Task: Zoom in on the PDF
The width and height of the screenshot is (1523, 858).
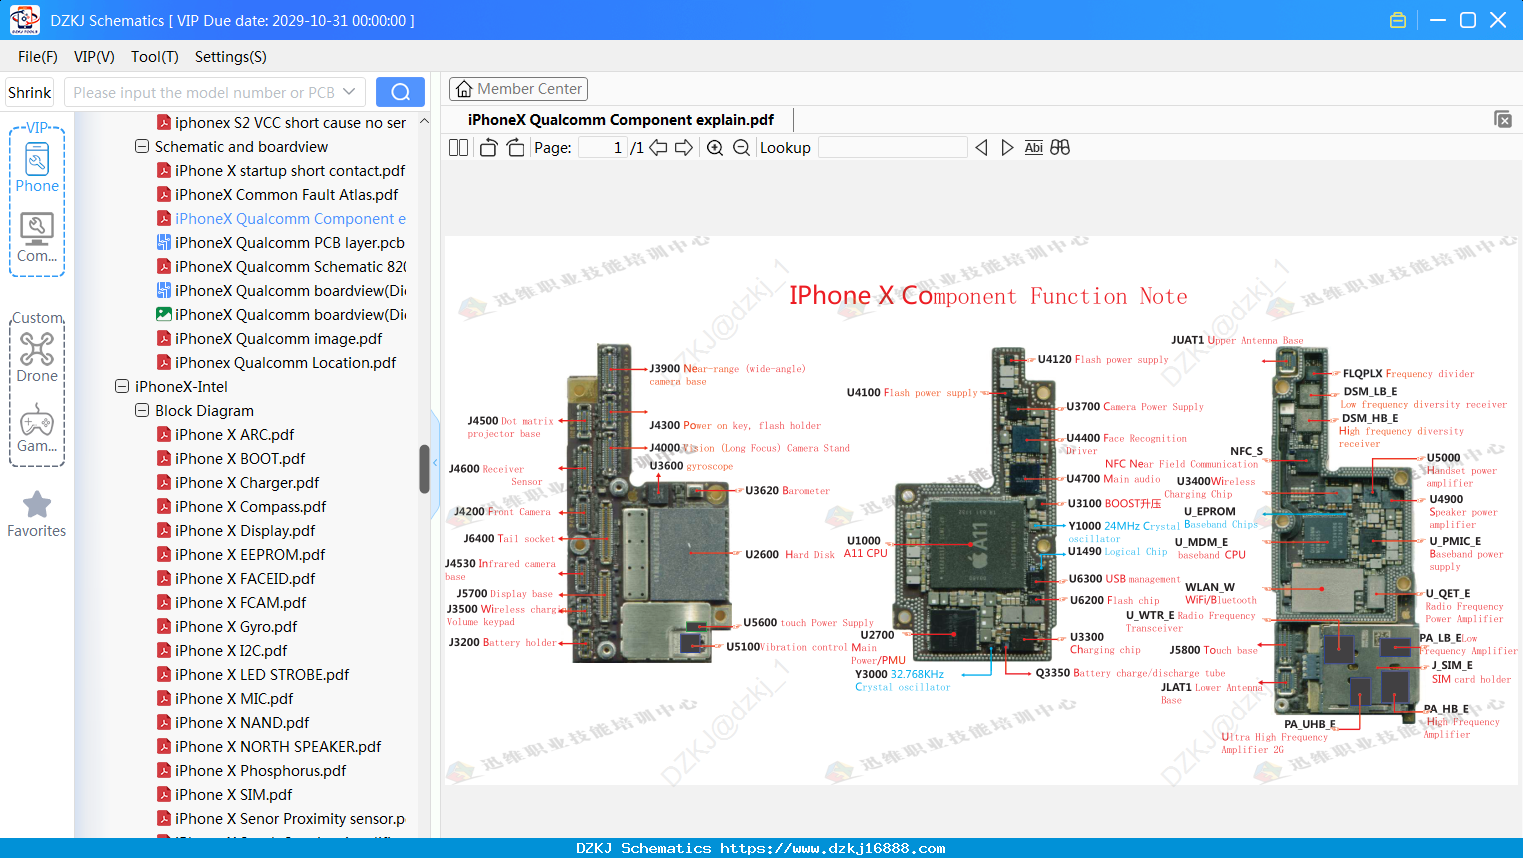Action: 715,148
